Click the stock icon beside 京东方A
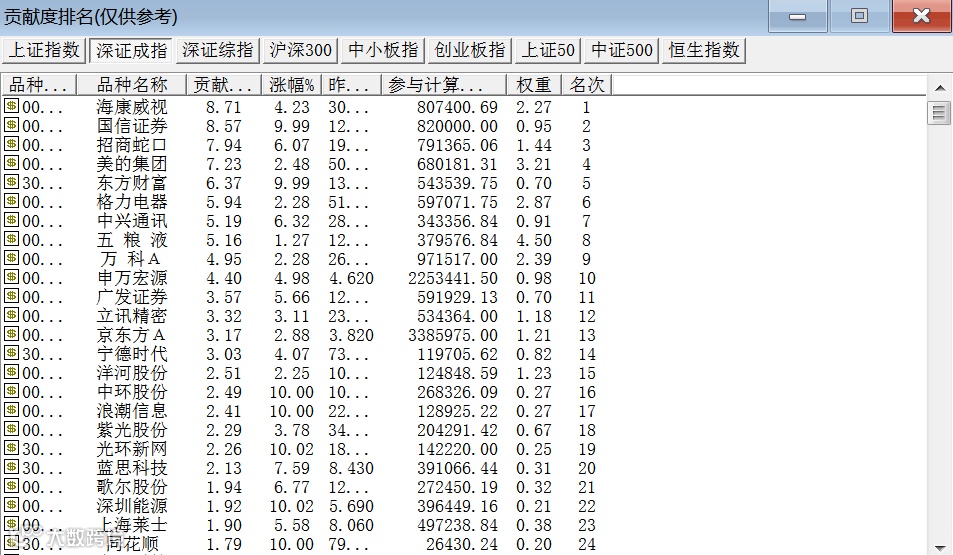 [x=12, y=334]
